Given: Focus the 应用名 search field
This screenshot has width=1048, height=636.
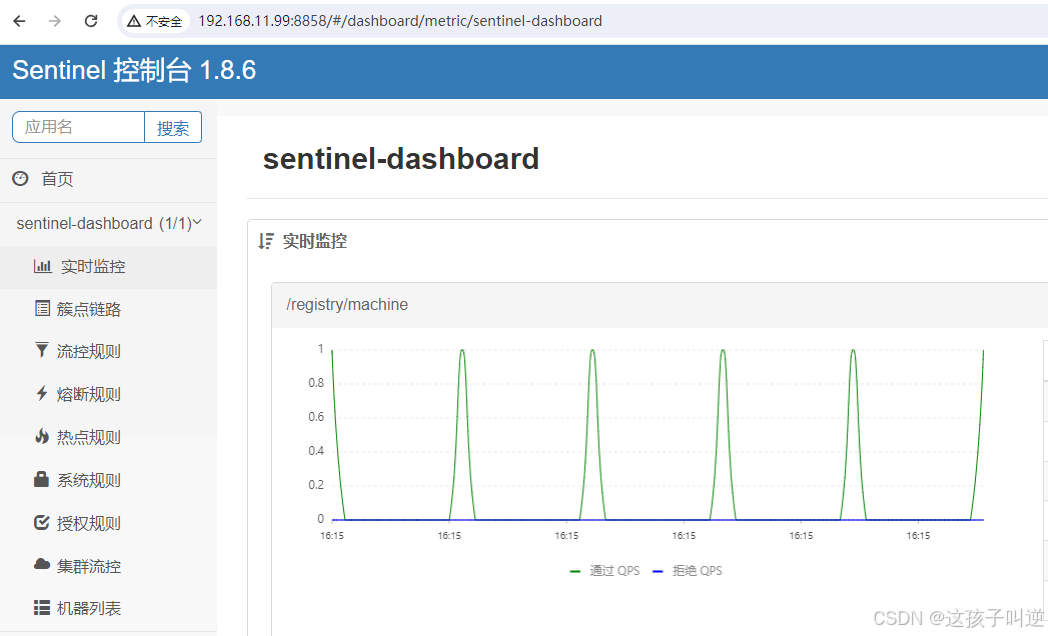Looking at the screenshot, I should pos(78,127).
